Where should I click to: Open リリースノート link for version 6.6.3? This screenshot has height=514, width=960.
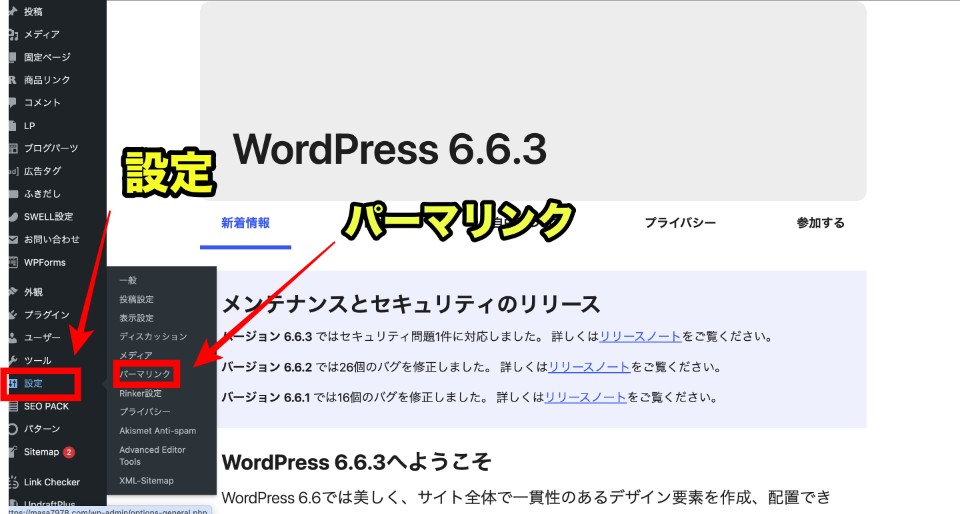coord(640,337)
